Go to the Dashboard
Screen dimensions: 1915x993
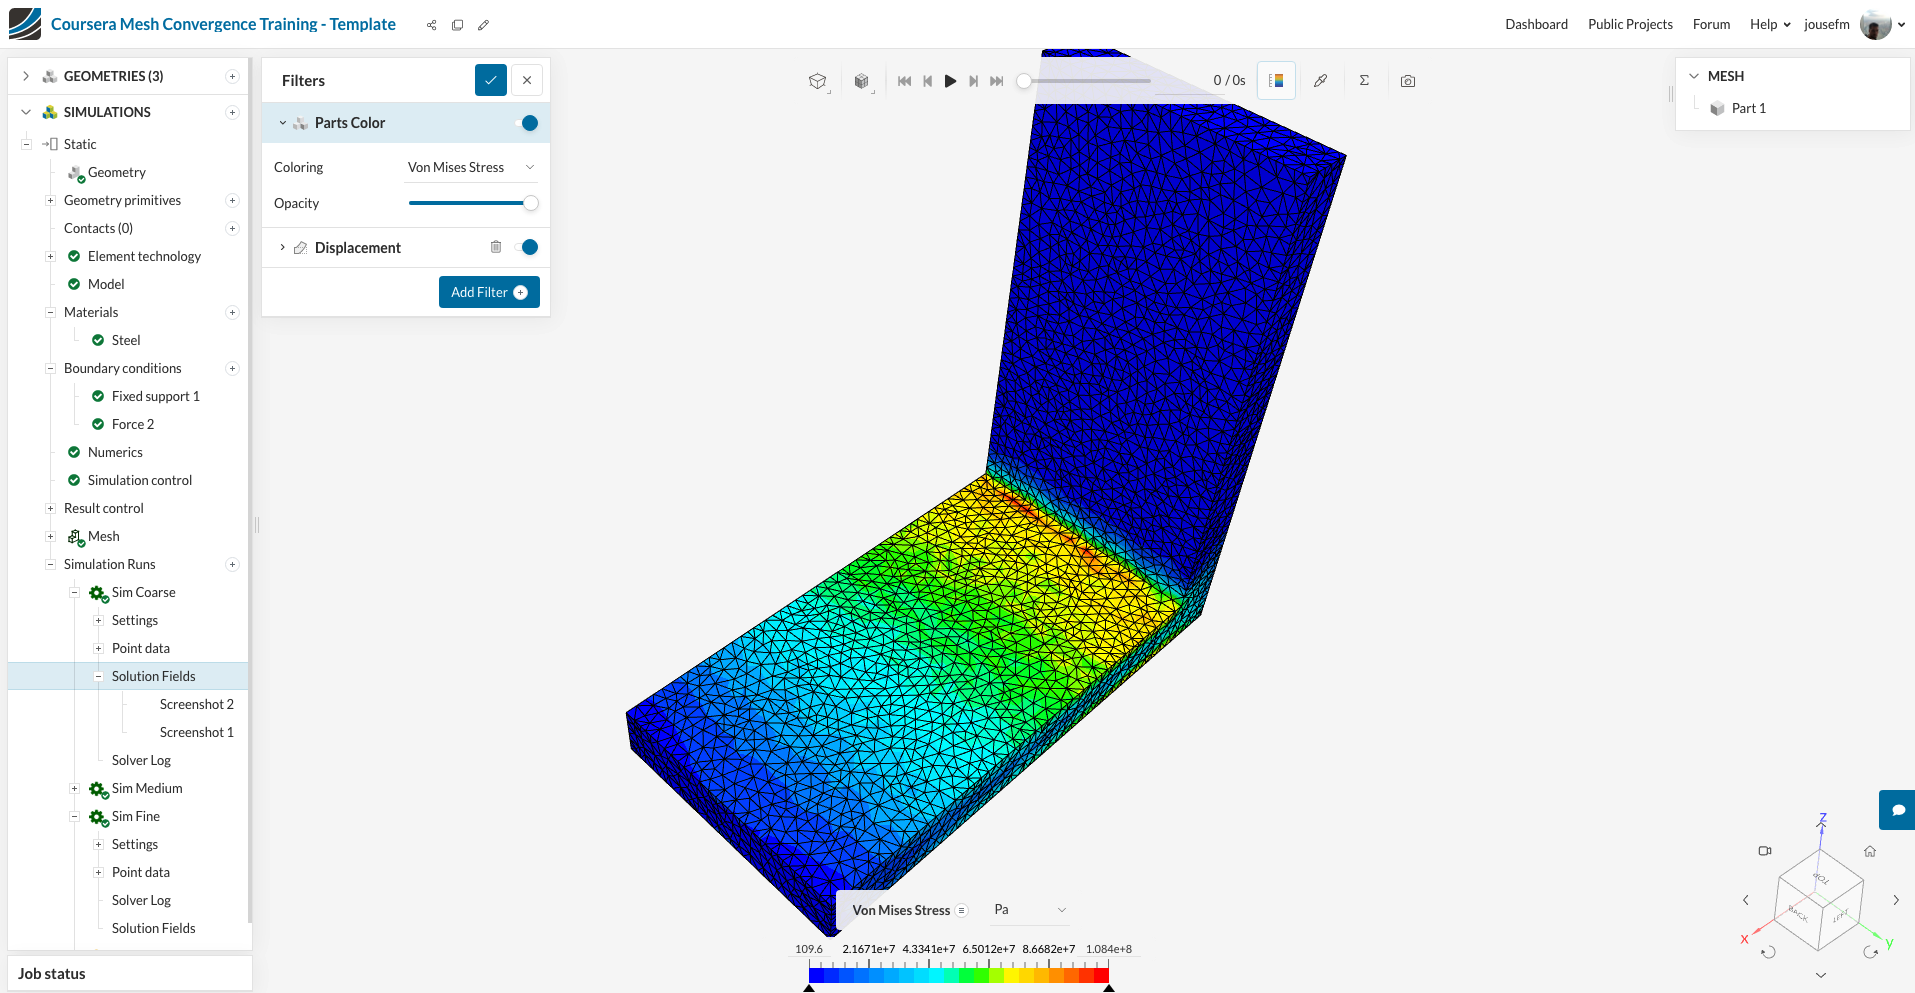1536,25
